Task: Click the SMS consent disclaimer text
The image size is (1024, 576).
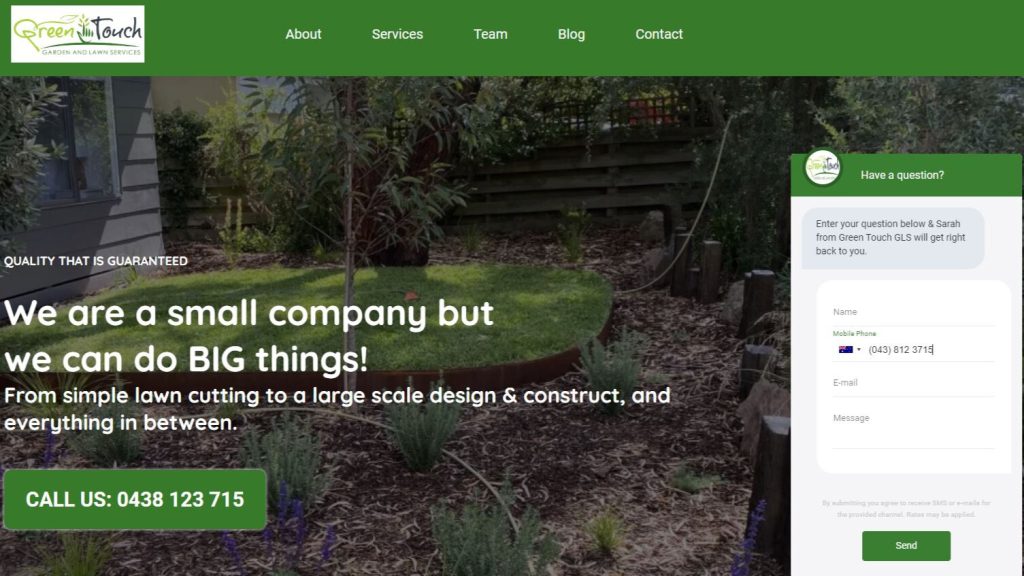Action: 906,509
